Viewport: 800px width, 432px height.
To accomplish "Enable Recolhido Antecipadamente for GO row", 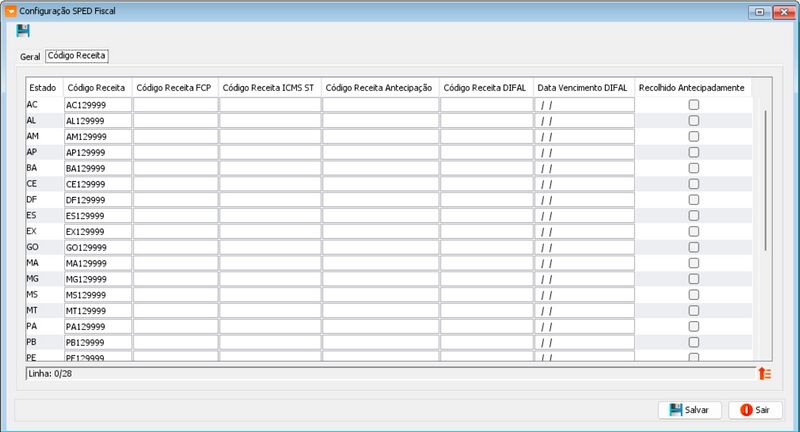I will coord(693,247).
